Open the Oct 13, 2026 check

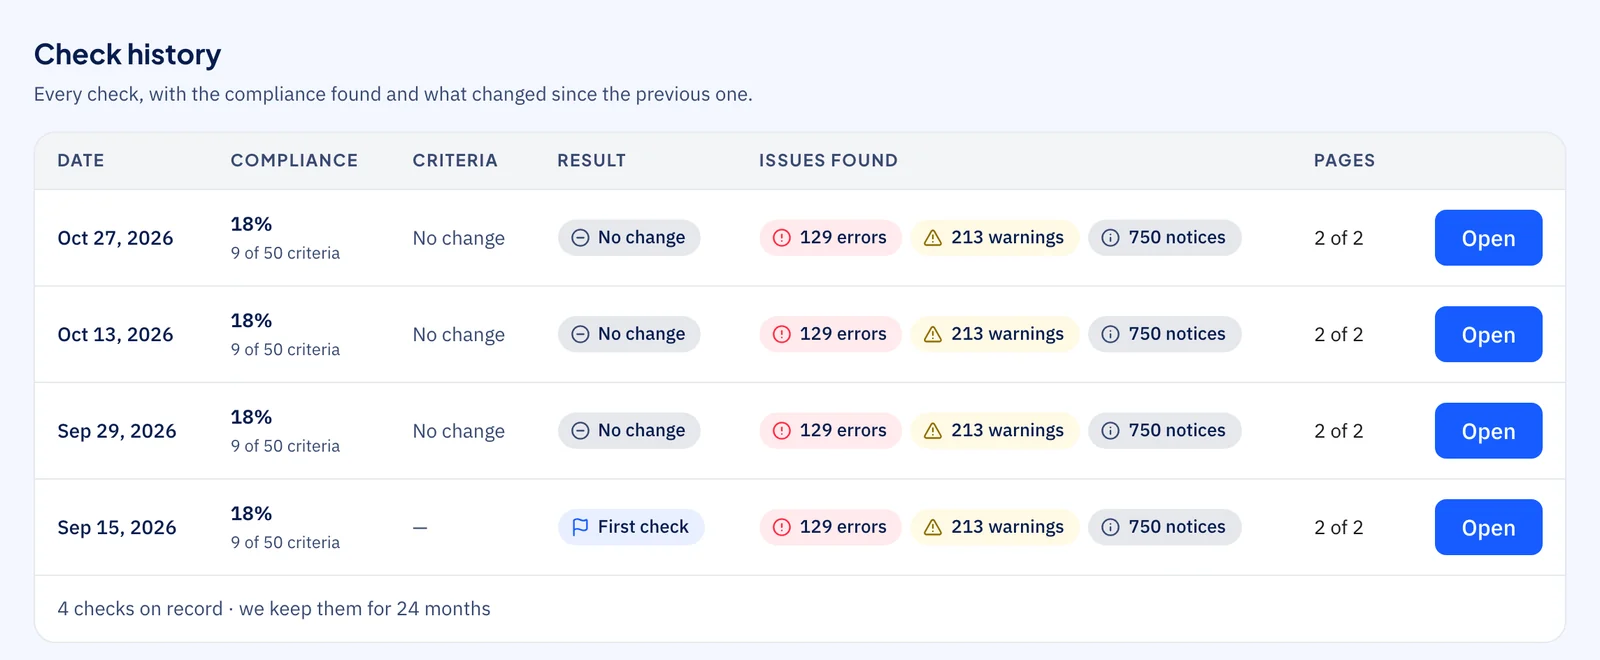point(1488,334)
